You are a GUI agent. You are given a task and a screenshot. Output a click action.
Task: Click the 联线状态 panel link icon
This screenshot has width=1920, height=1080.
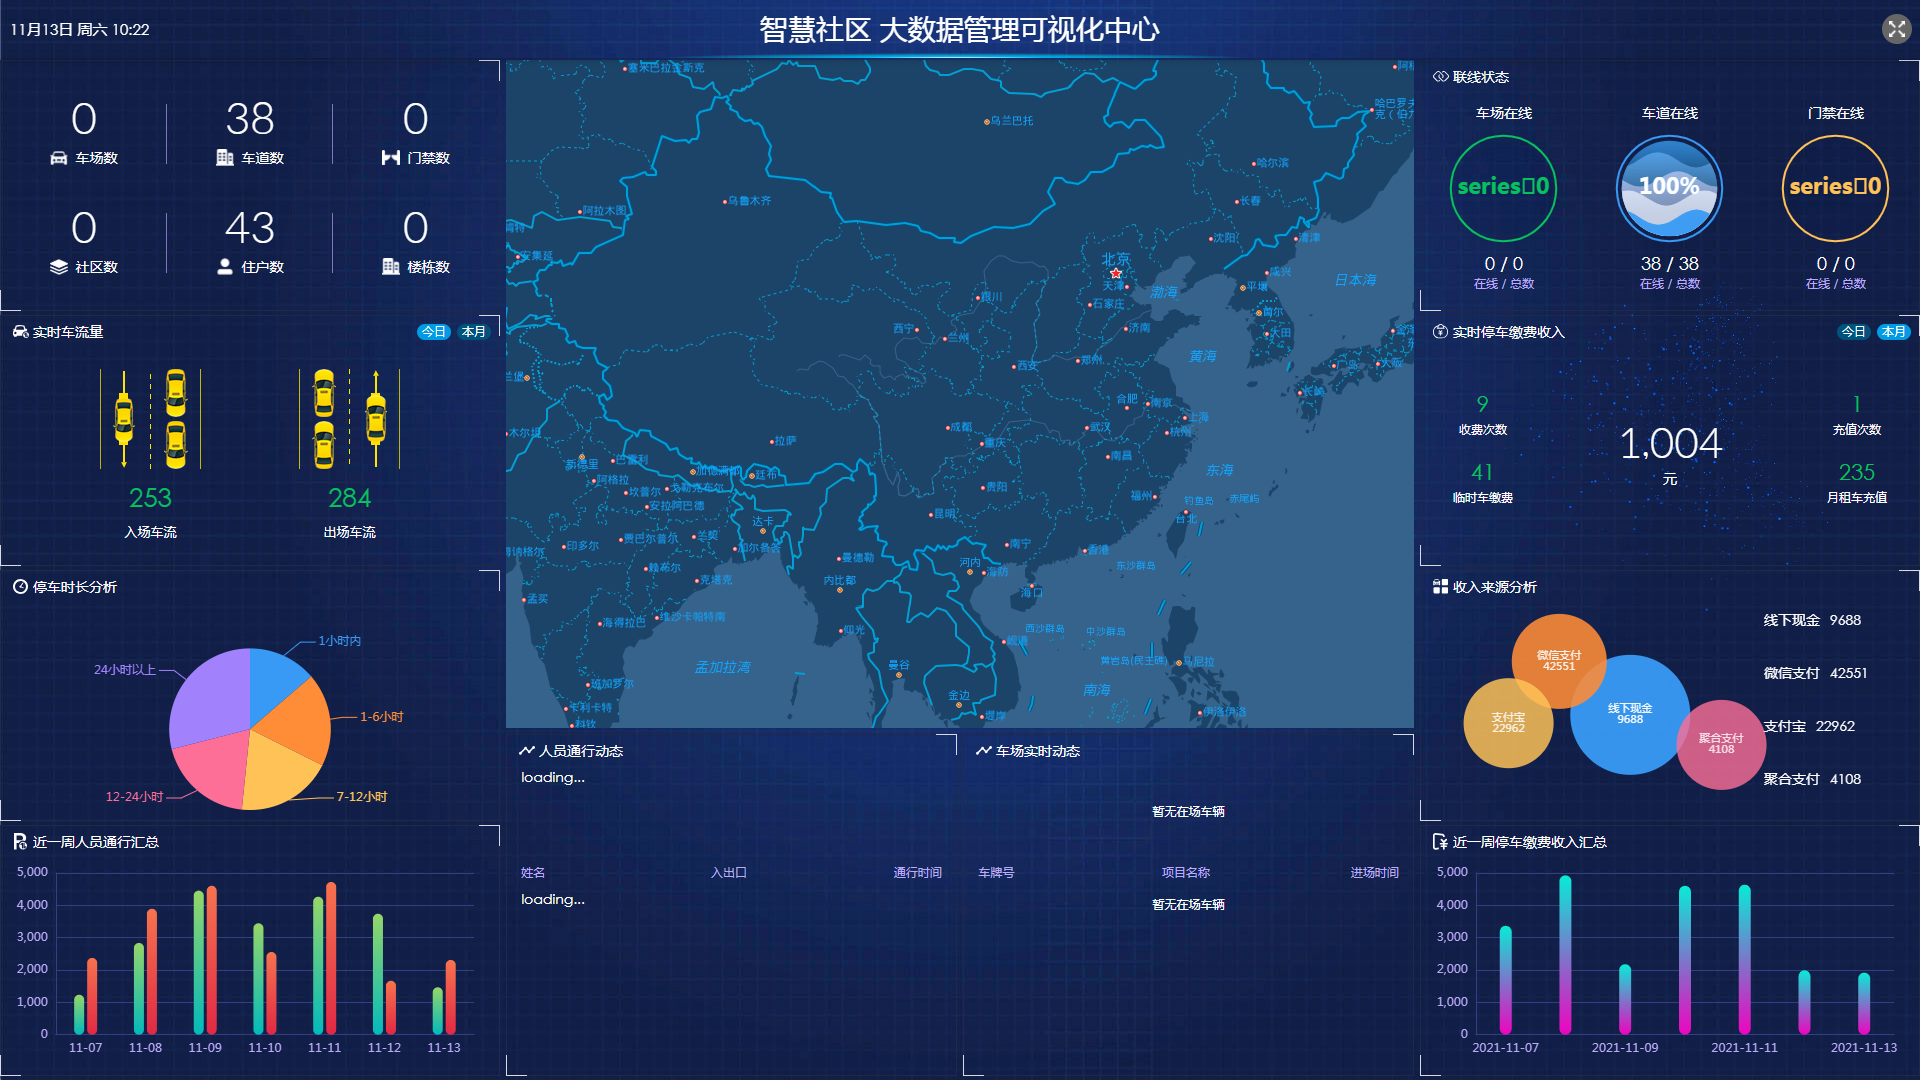(x=1440, y=75)
